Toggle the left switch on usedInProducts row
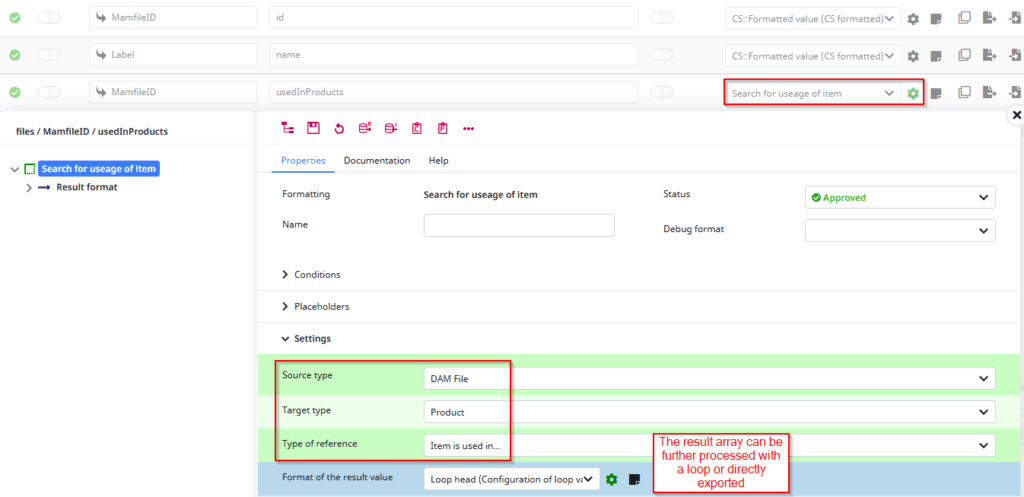The width and height of the screenshot is (1024, 497). (49, 93)
